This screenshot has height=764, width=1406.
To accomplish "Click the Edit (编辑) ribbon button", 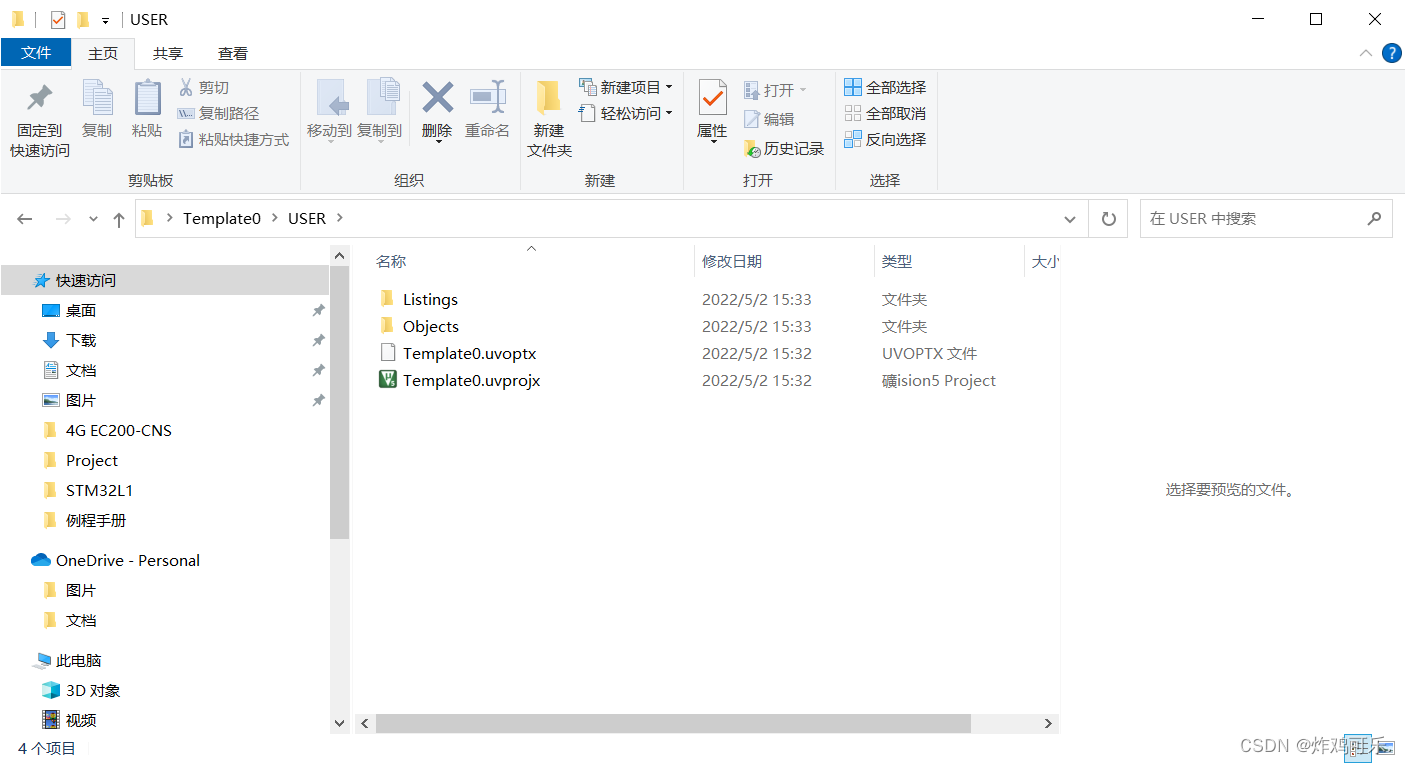I will 769,120.
